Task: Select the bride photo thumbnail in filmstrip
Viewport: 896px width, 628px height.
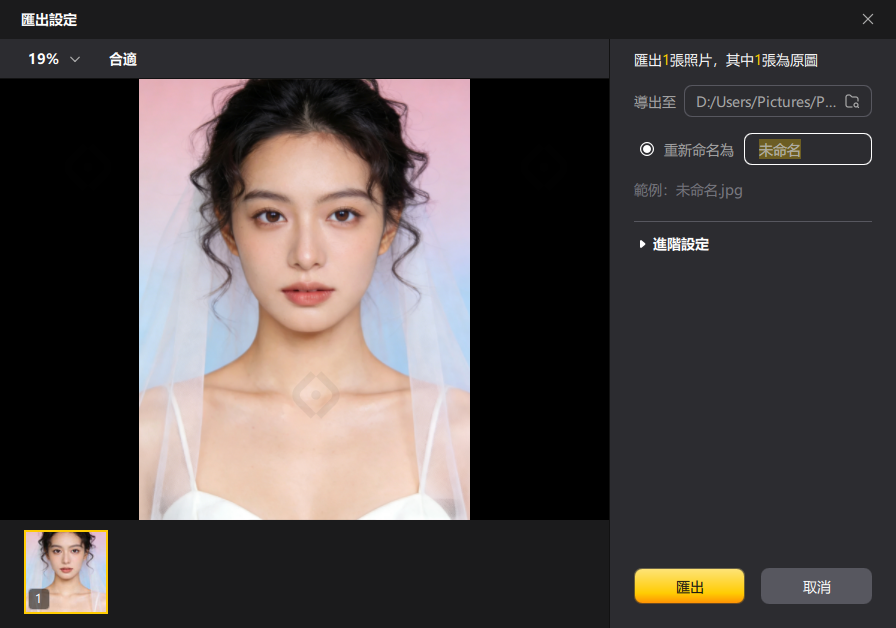Action: [x=66, y=571]
